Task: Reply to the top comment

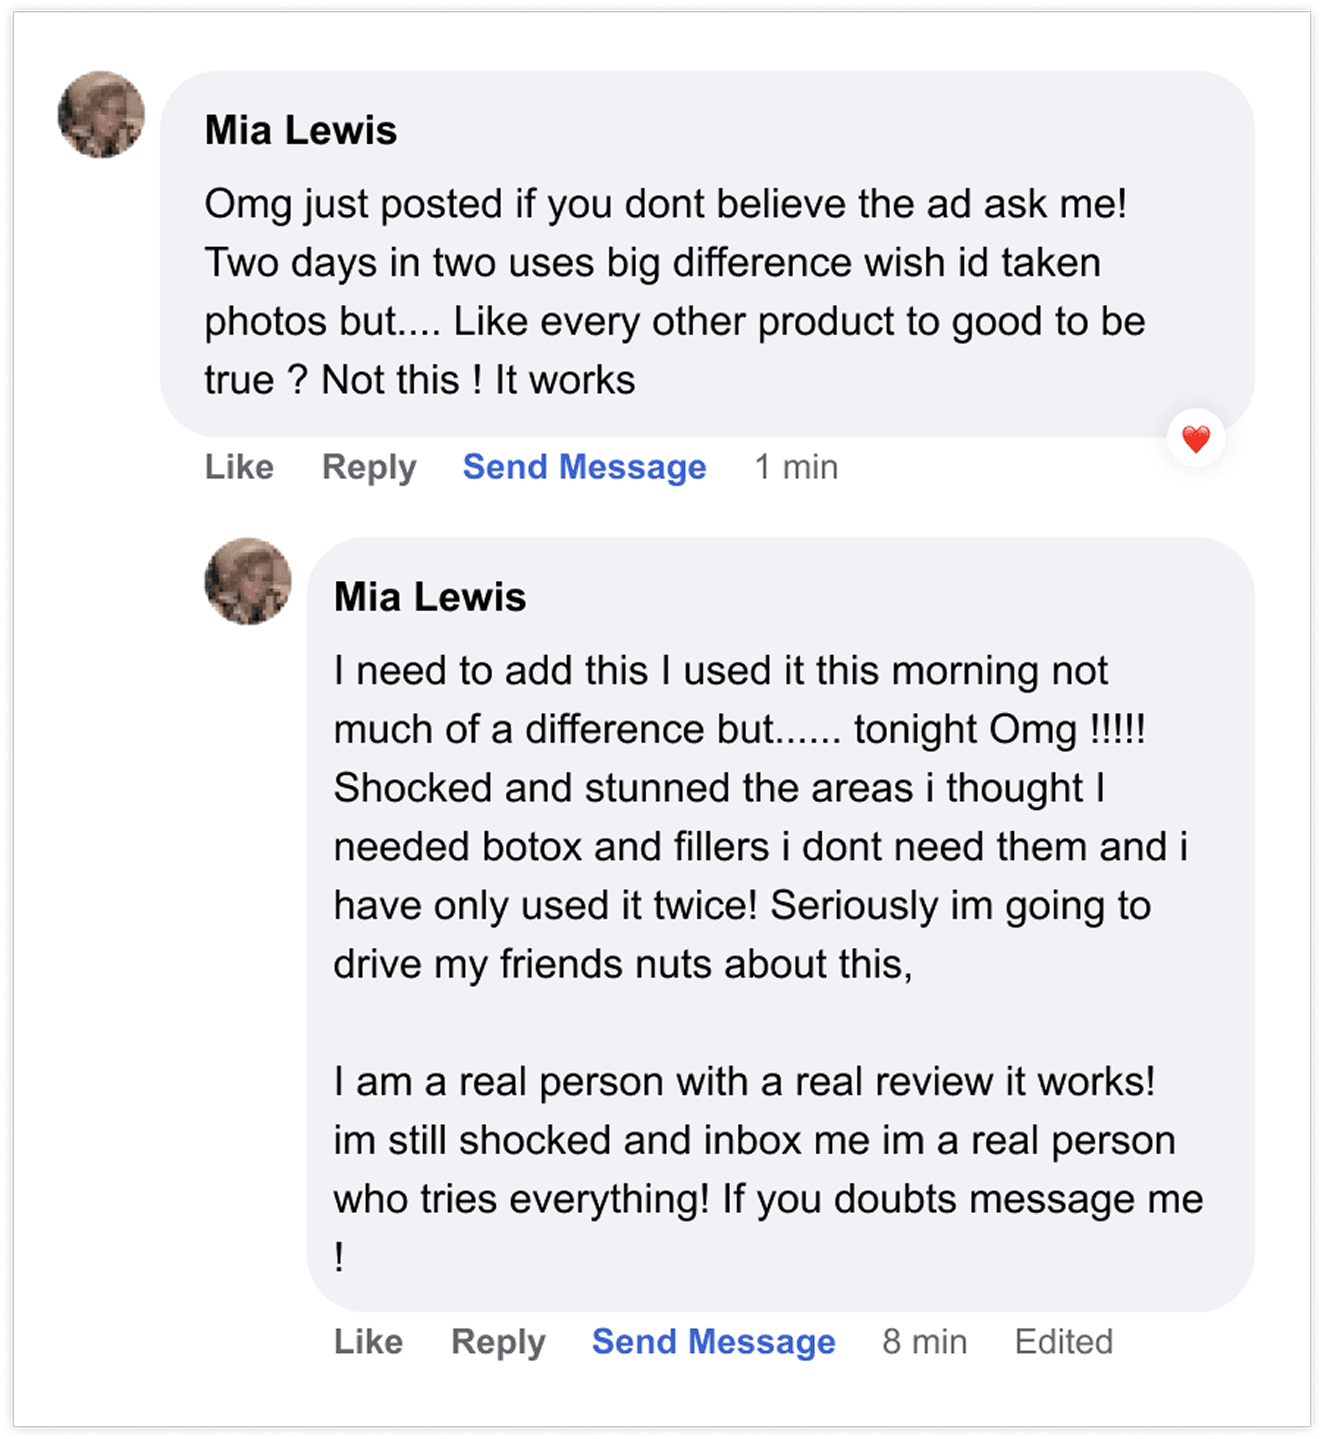Action: coord(368,467)
